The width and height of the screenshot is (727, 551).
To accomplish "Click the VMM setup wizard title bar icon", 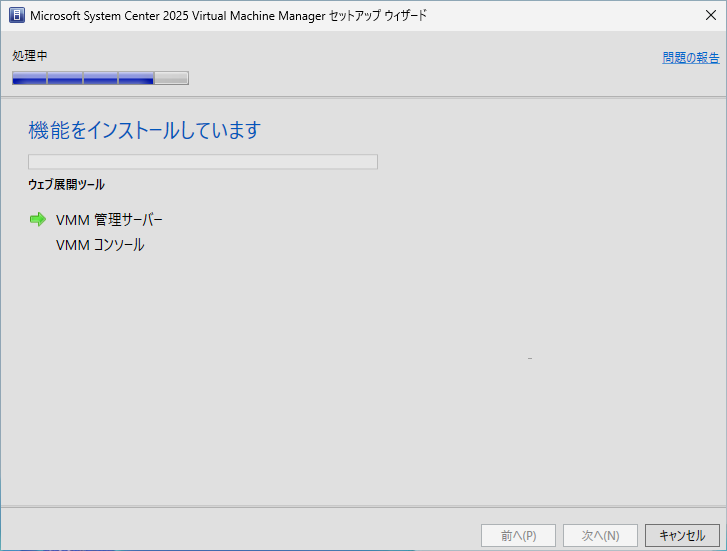I will click(x=17, y=15).
